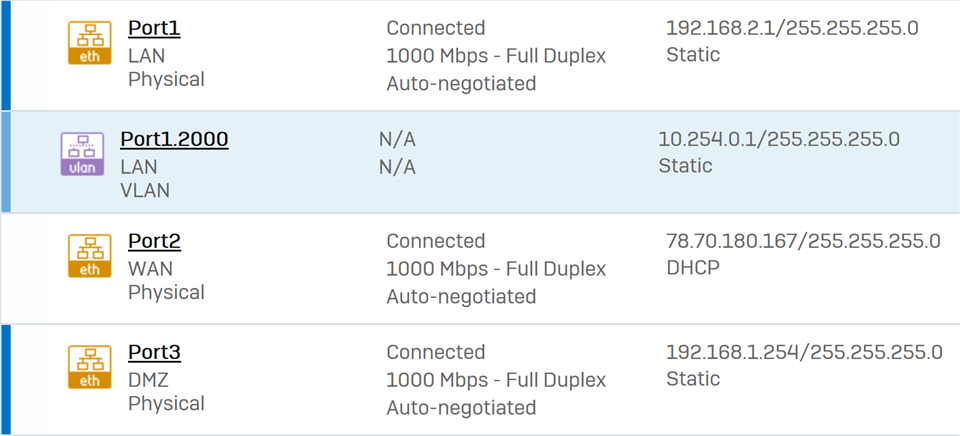Open the Port3 interface link
This screenshot has height=436, width=960.
[154, 353]
